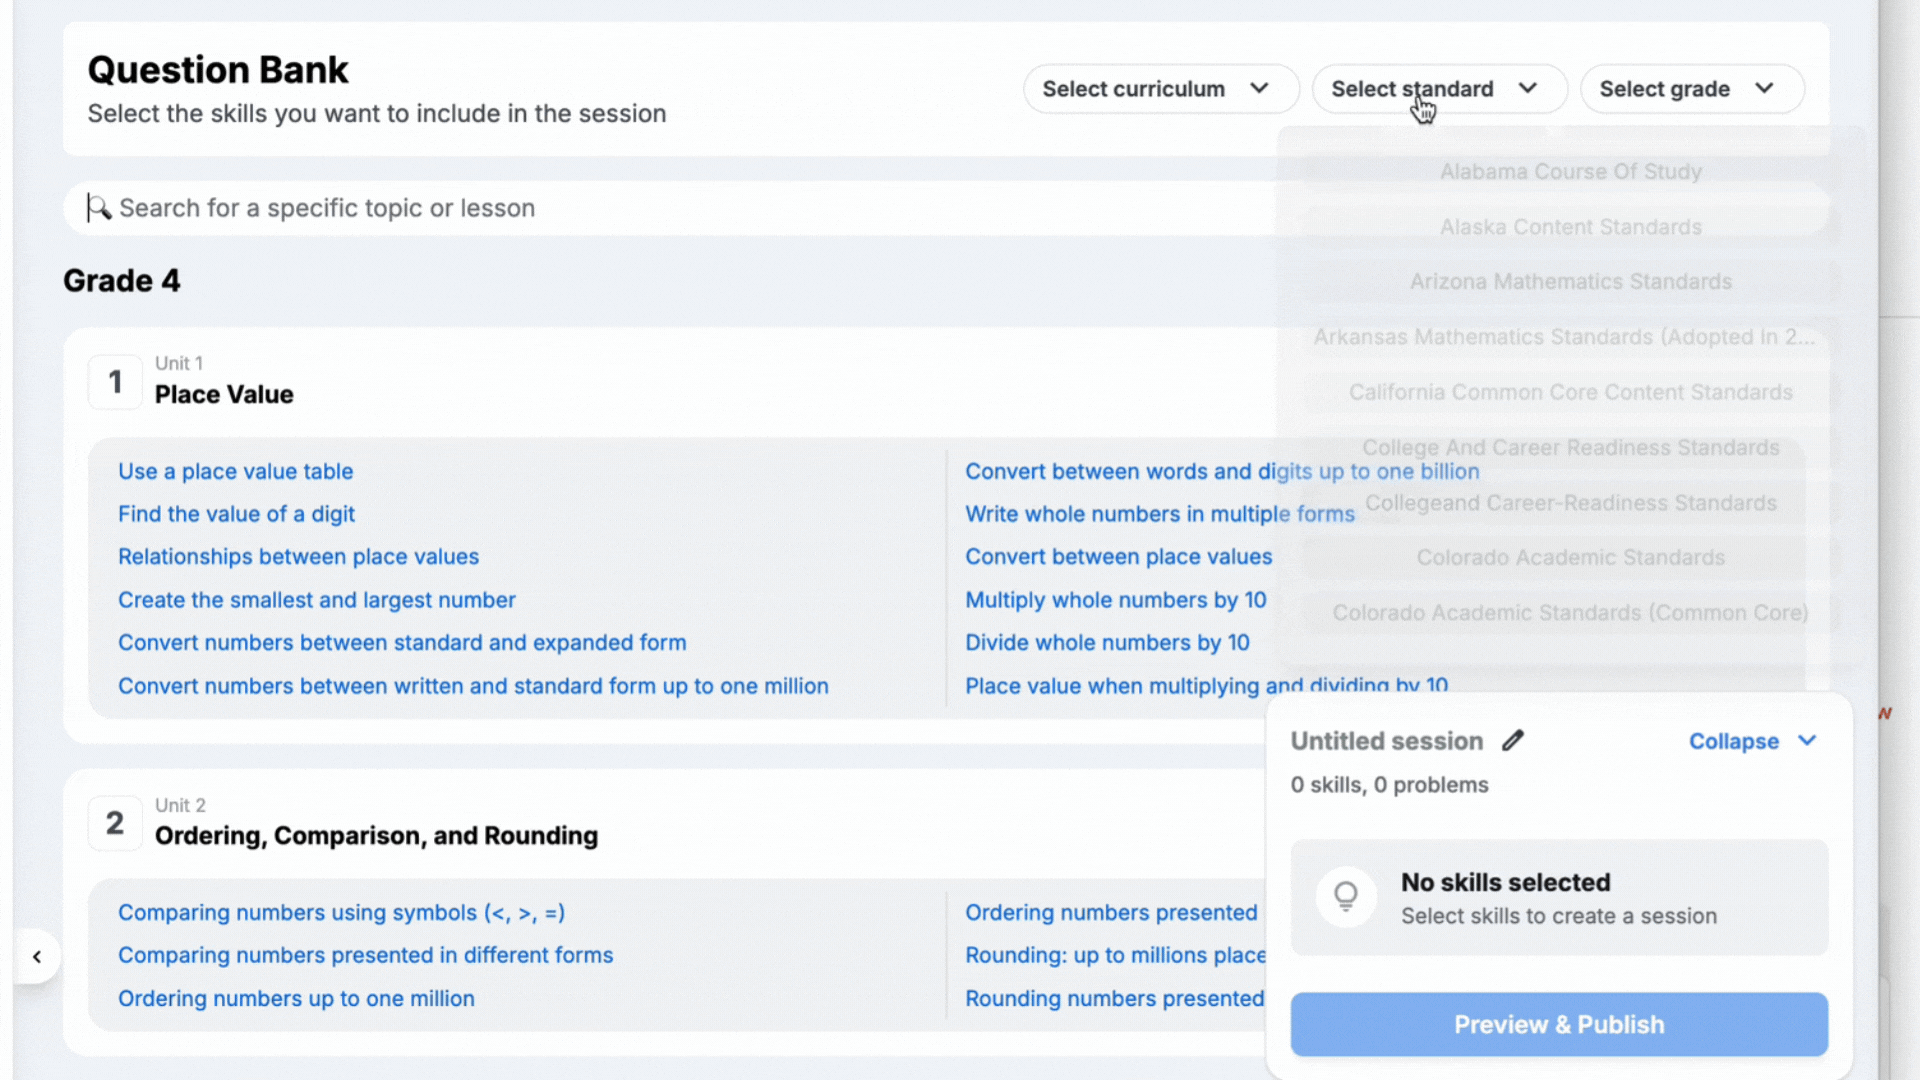Click the Unit 2 number badge

click(x=115, y=823)
